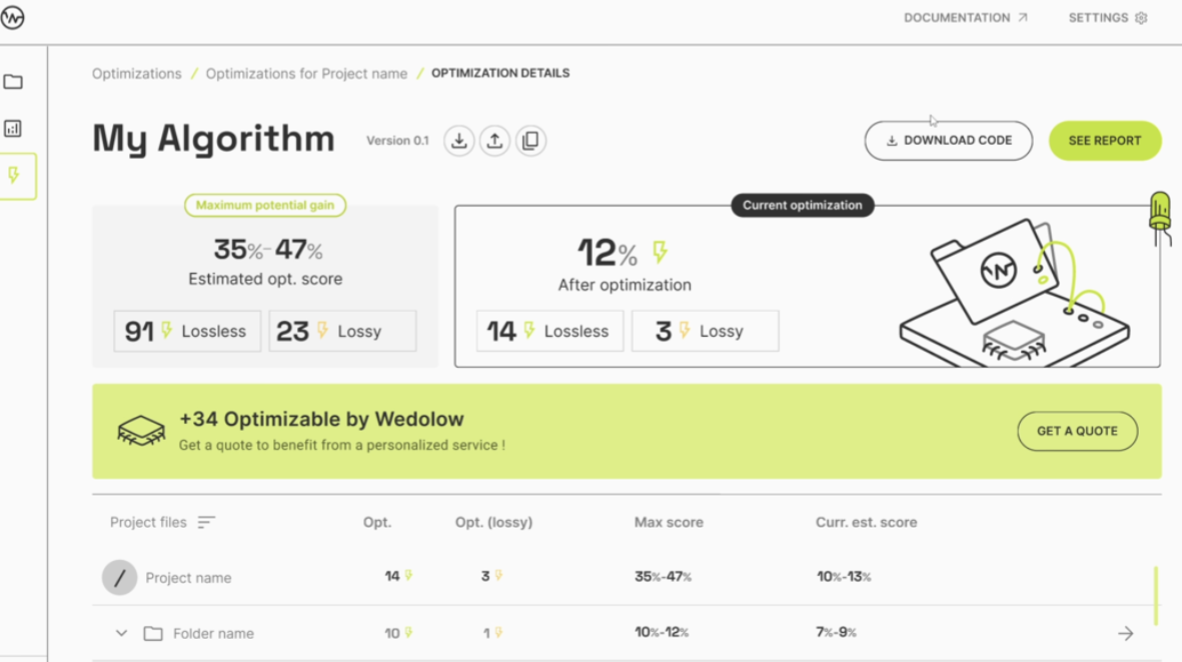This screenshot has height=662, width=1182.
Task: Click the See Report button
Action: (x=1104, y=141)
